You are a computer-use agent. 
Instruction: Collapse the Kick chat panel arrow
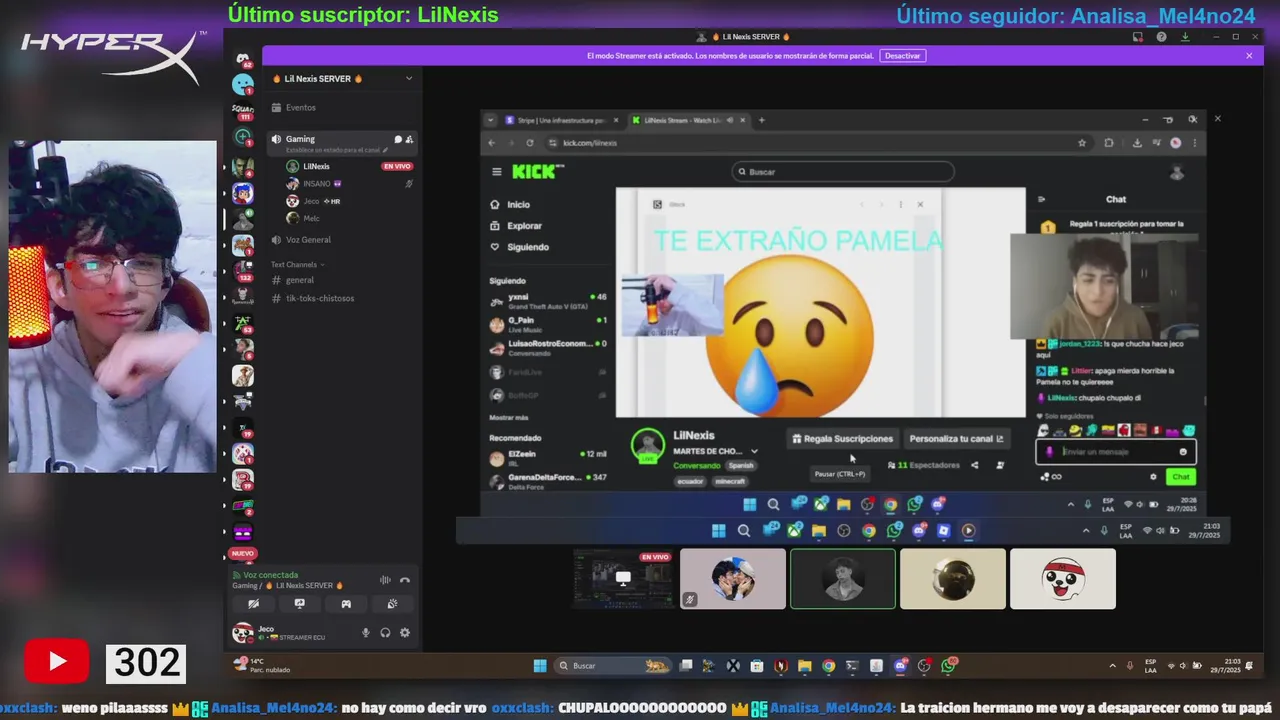1041,200
